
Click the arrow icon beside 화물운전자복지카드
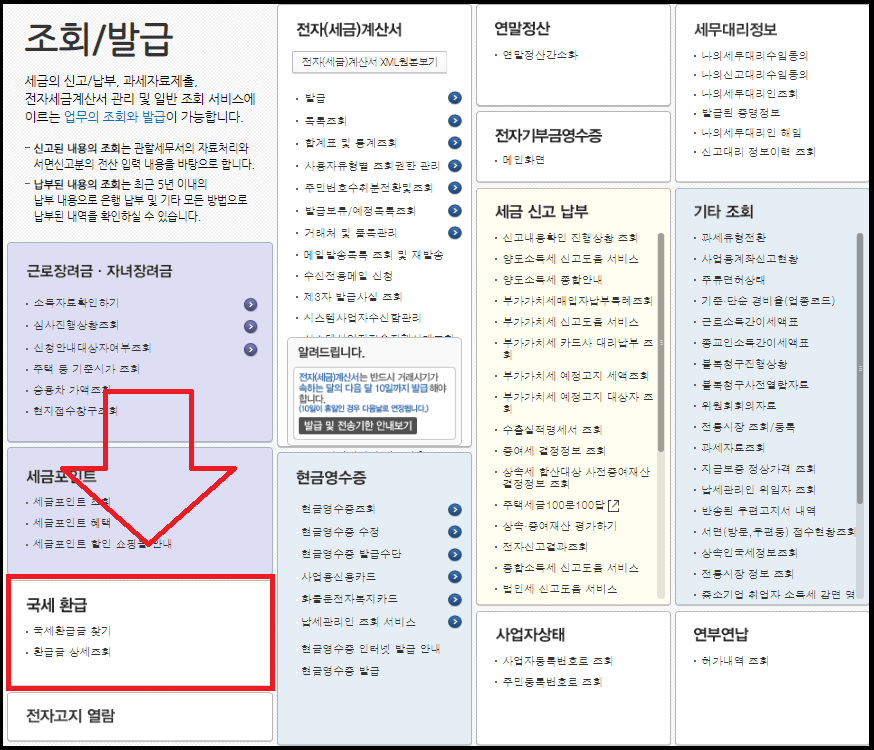pyautogui.click(x=455, y=600)
